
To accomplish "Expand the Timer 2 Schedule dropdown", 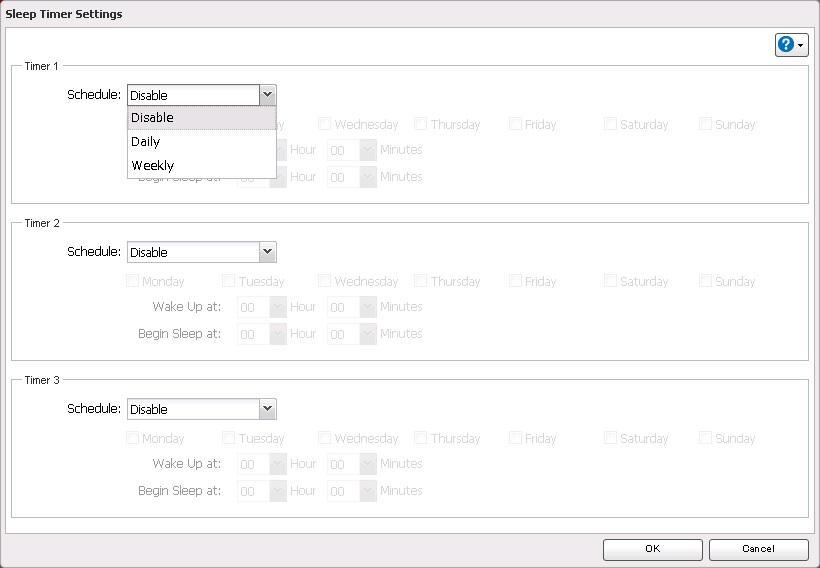I will pos(267,252).
